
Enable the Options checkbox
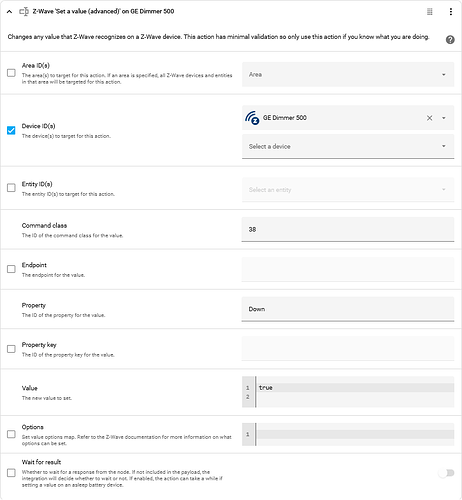click(x=11, y=434)
